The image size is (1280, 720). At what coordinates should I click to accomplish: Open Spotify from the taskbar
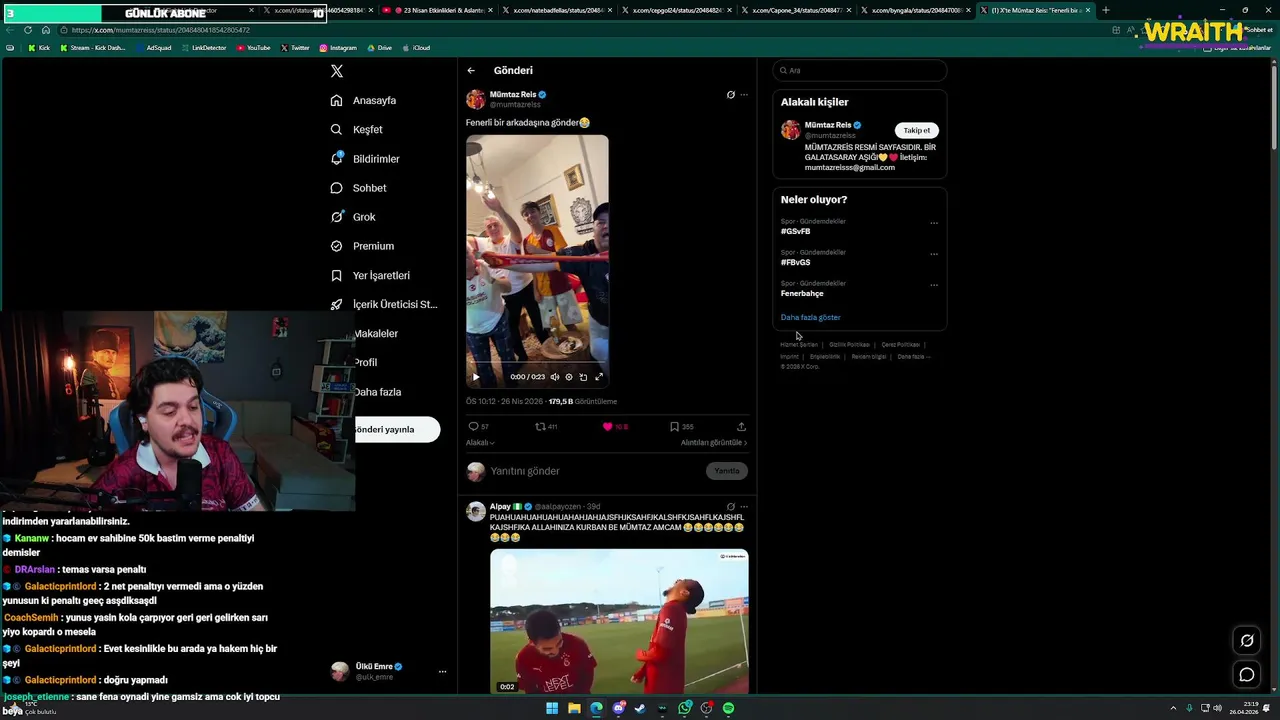tap(728, 708)
